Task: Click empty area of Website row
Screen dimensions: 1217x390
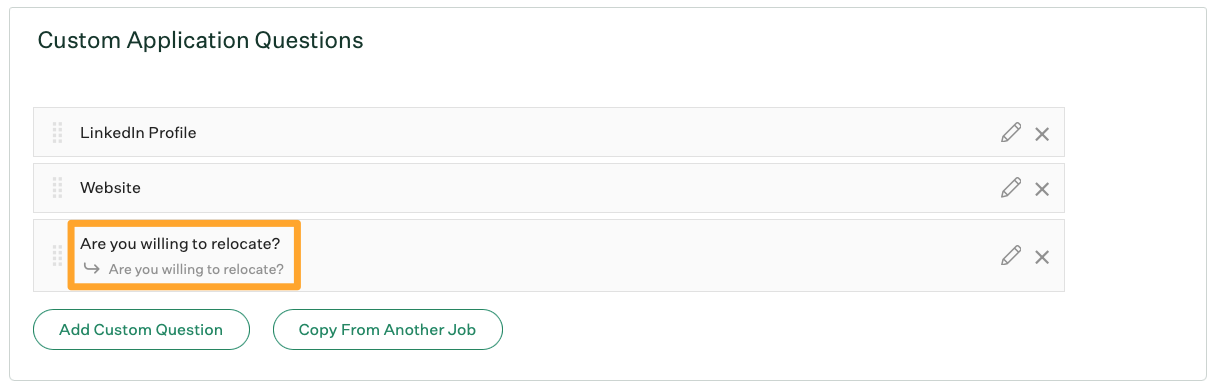Action: click(600, 188)
